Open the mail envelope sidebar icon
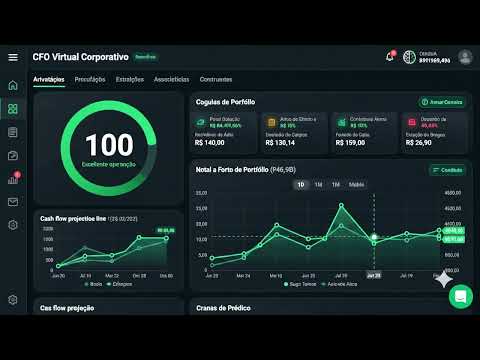This screenshot has height=360, width=480. pos(13,202)
